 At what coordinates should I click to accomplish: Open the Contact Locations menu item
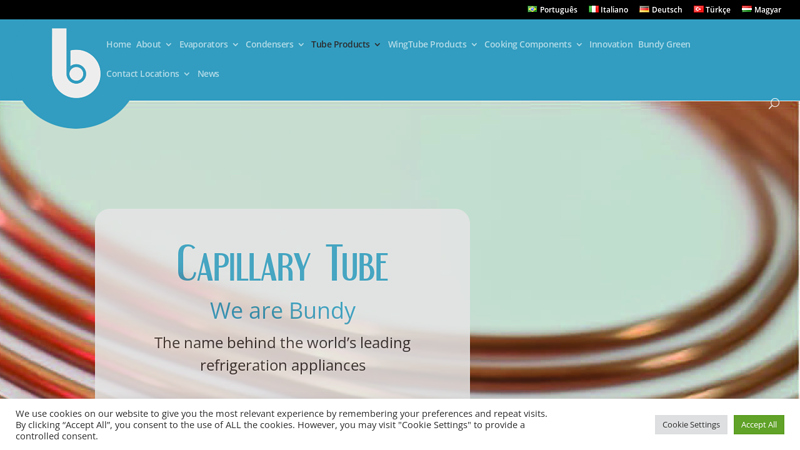coord(142,73)
